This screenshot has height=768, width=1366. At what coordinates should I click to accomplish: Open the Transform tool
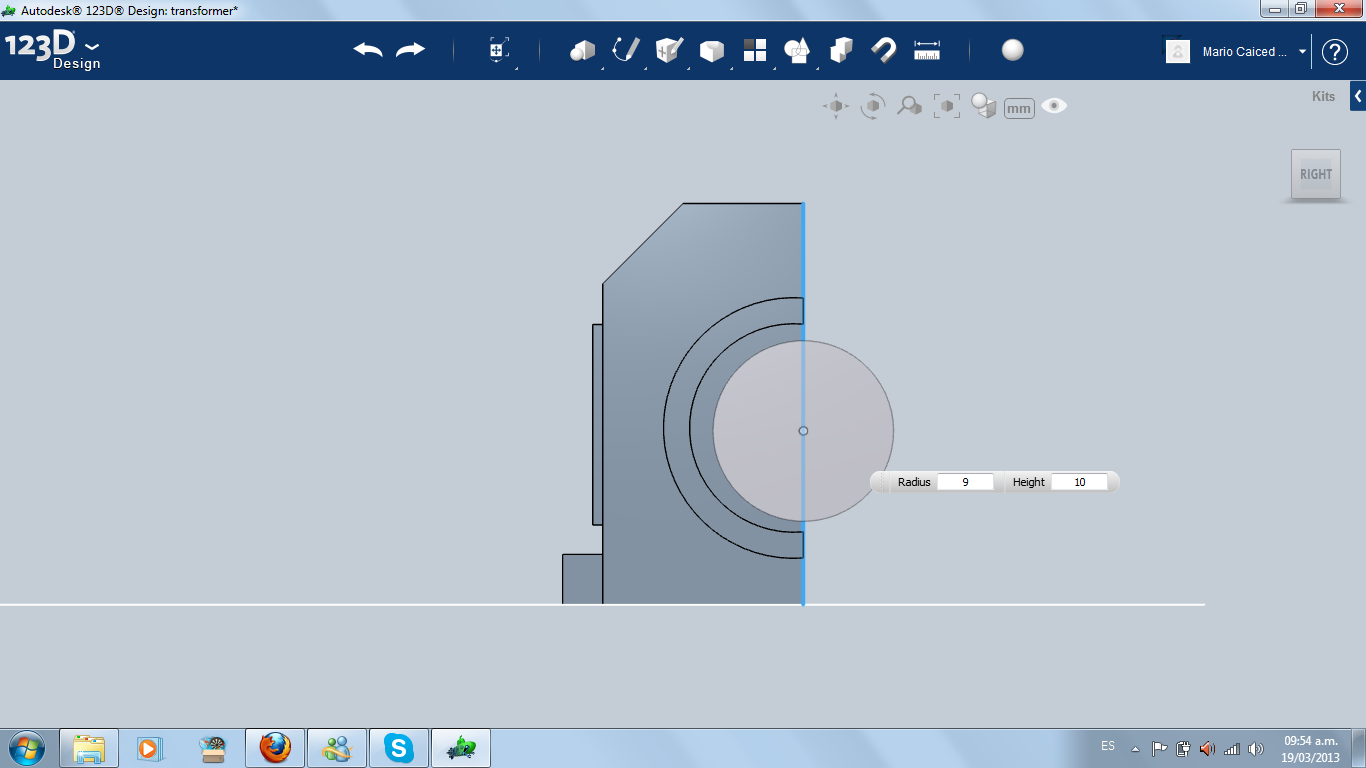pyautogui.click(x=499, y=50)
